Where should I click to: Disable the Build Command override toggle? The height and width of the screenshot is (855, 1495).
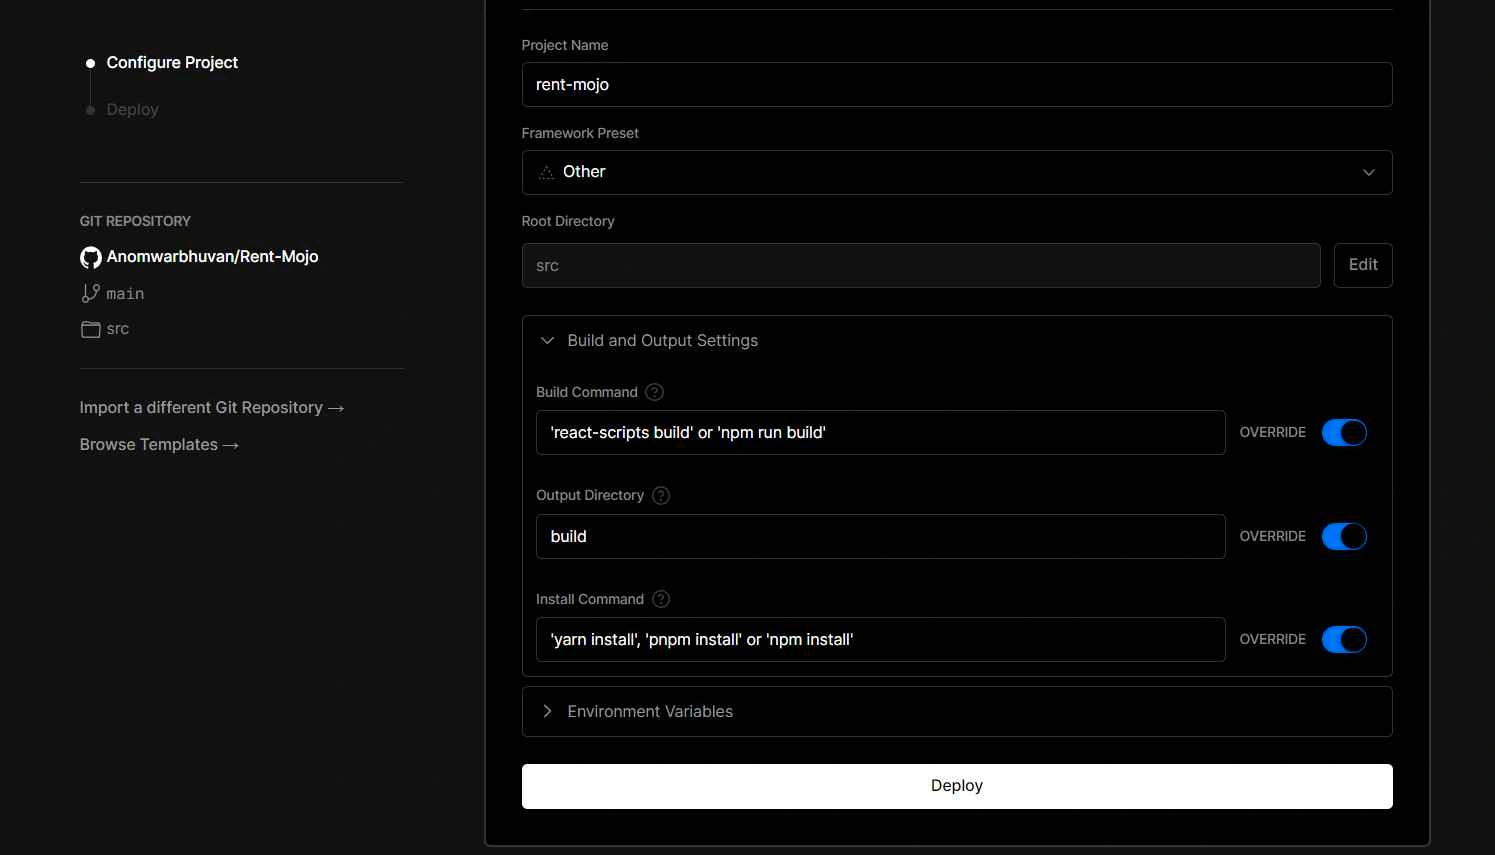[1344, 432]
